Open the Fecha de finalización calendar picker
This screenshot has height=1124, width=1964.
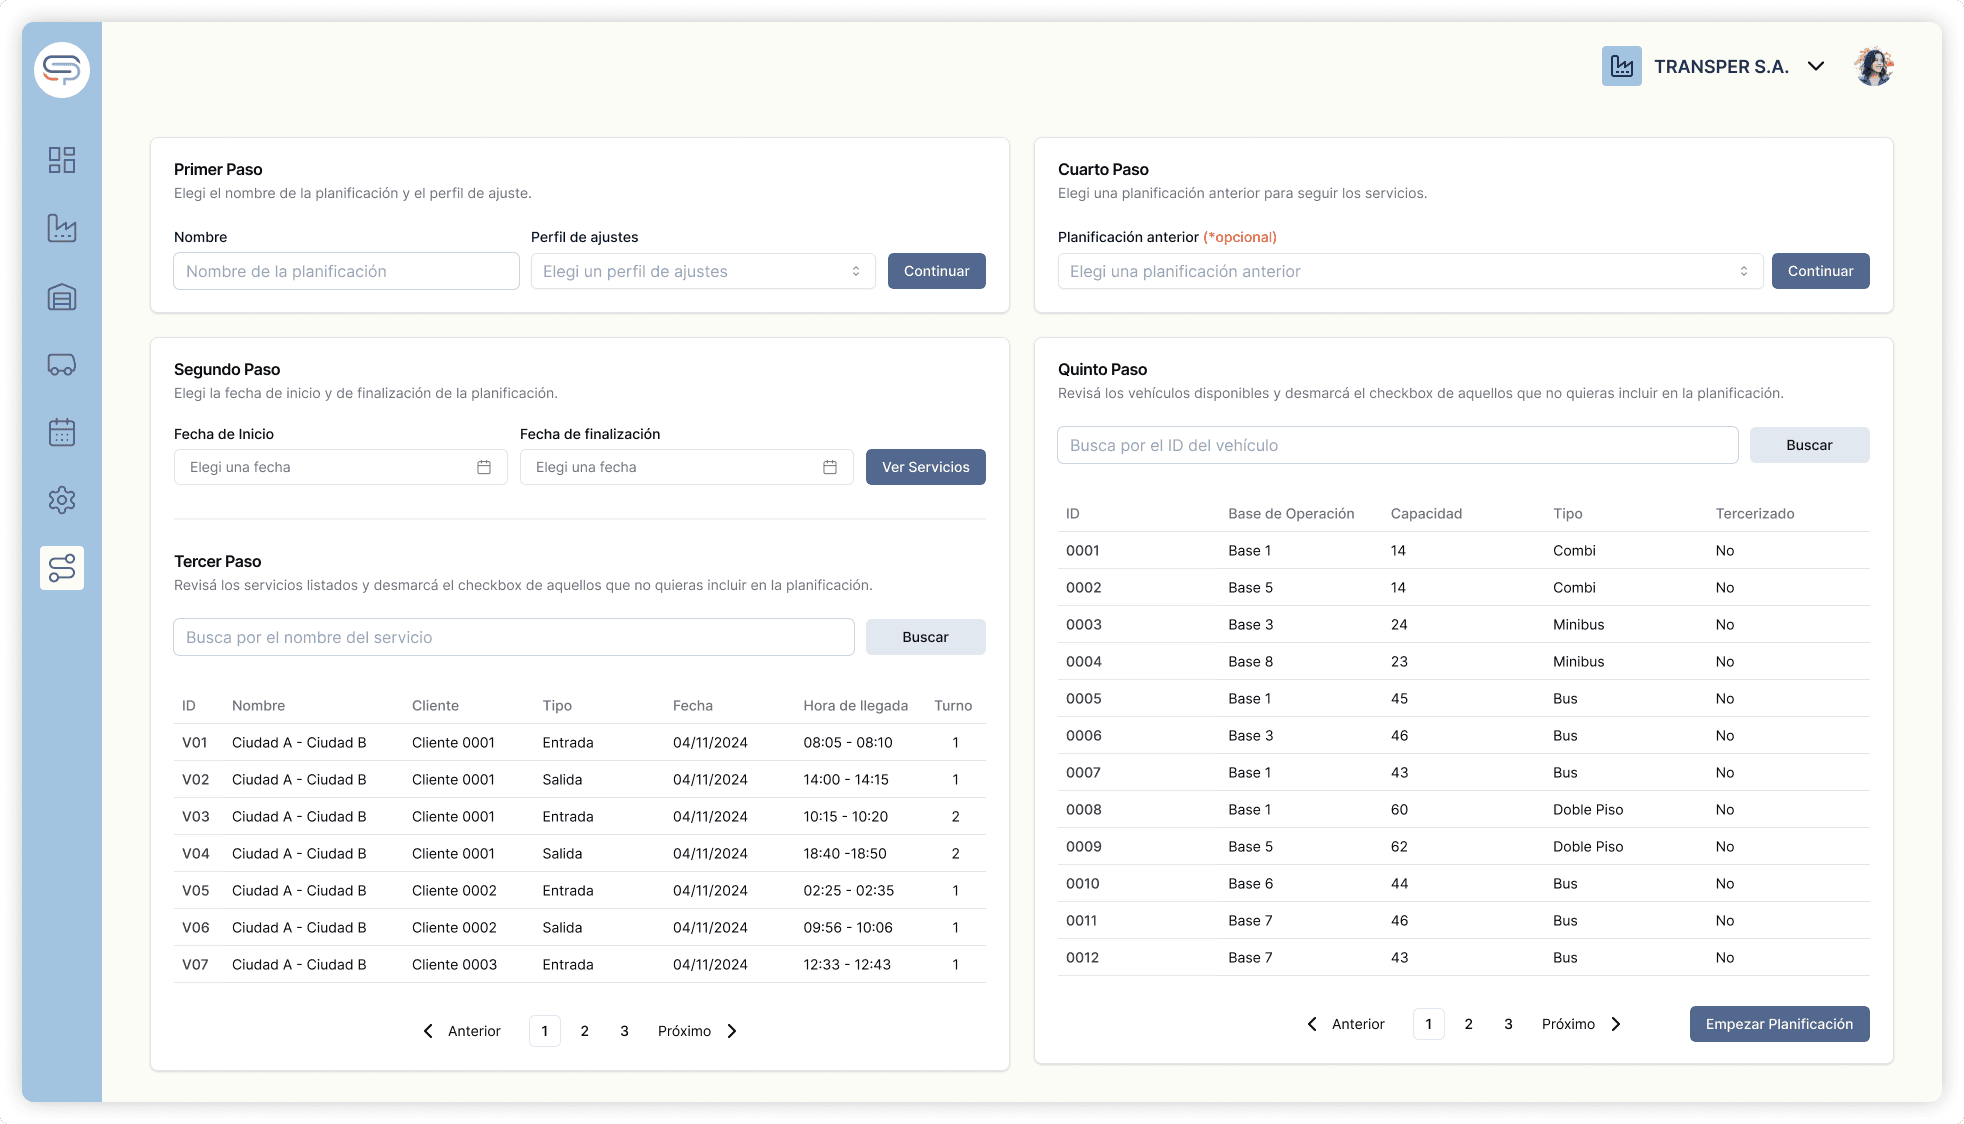tap(829, 466)
